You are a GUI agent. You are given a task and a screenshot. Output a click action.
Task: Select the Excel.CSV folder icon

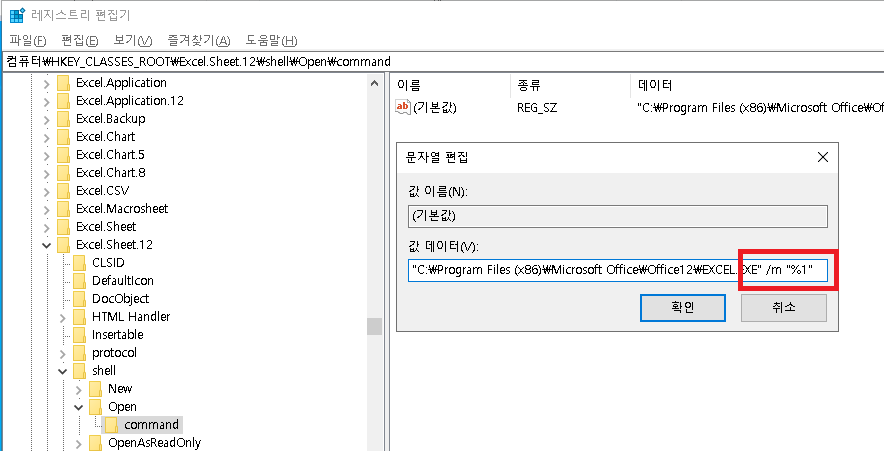[x=63, y=191]
